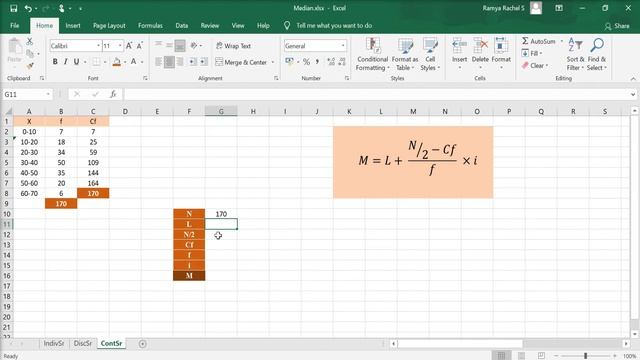
Task: Toggle Align Right
Action: 180,62
